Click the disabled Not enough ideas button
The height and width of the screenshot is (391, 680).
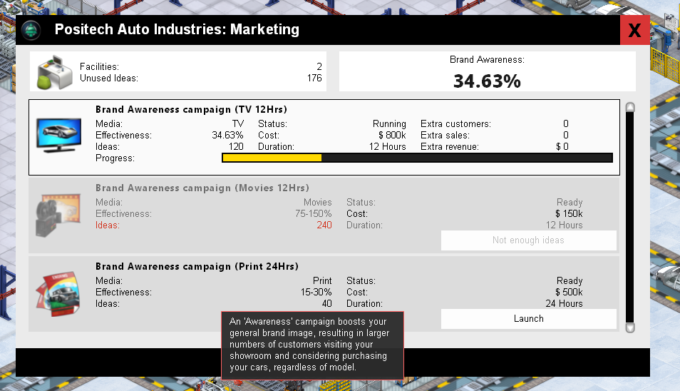(529, 240)
